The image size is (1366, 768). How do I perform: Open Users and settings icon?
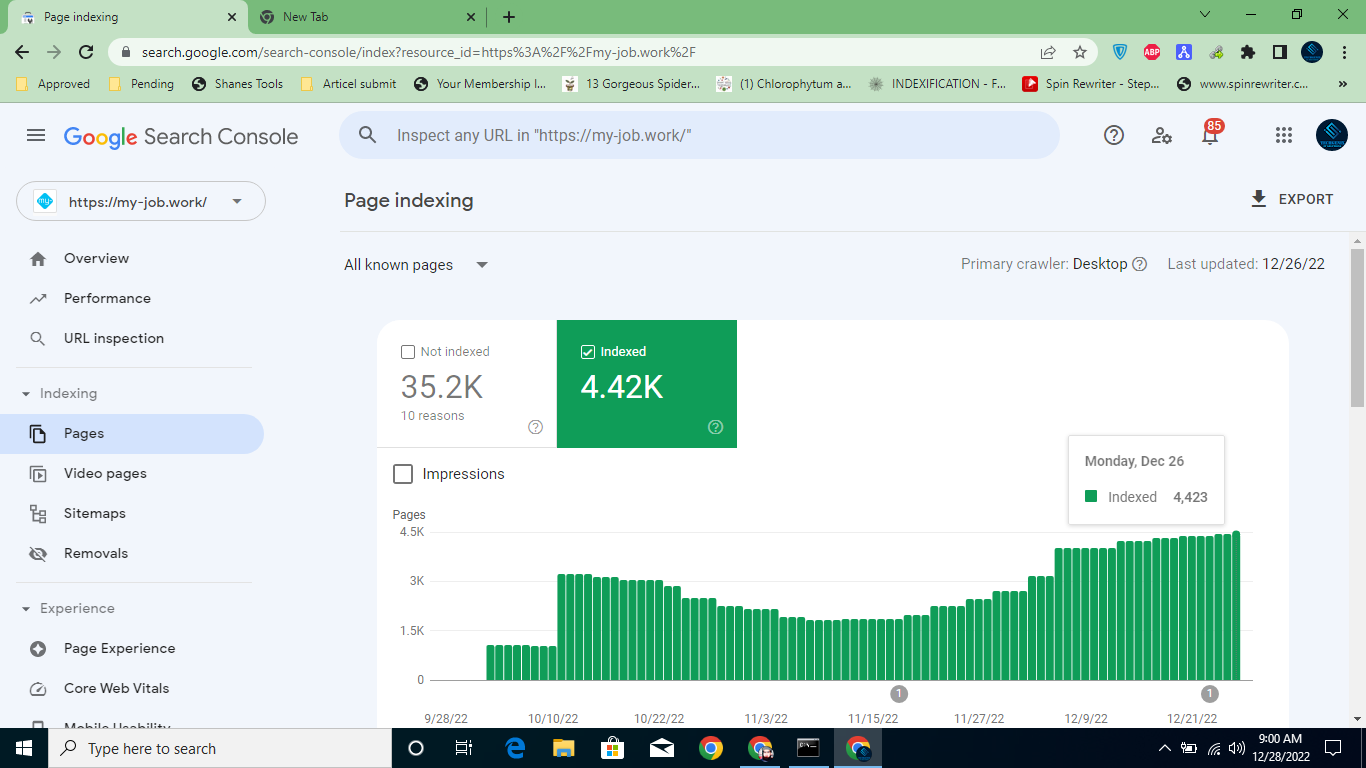[x=1162, y=136]
